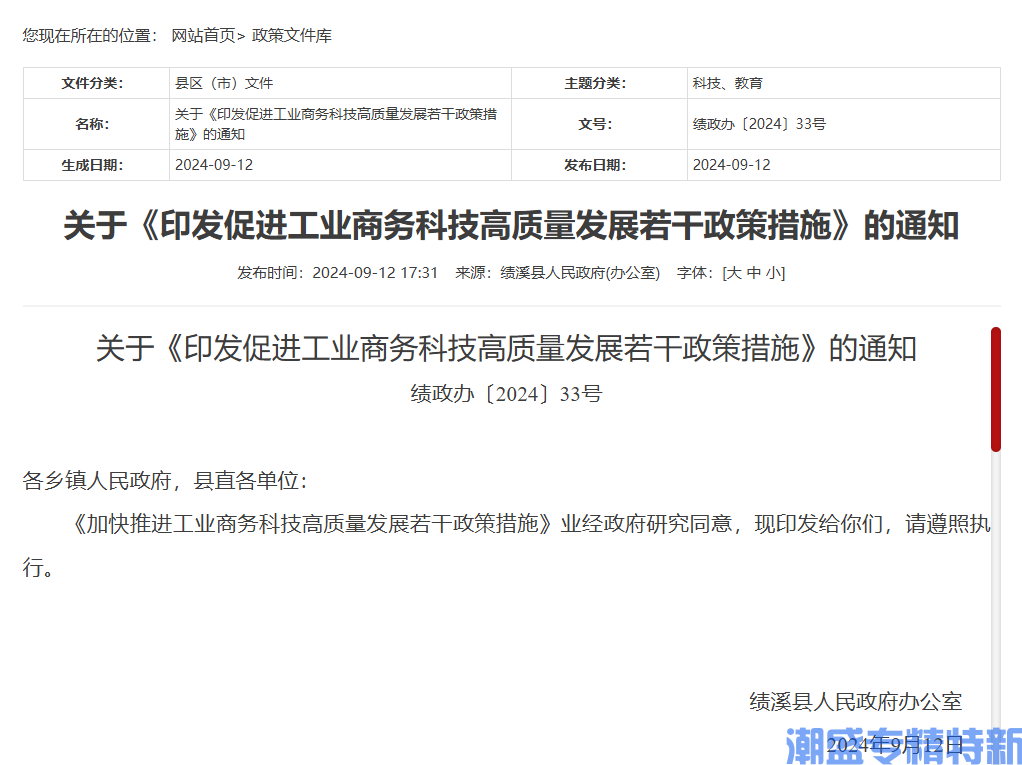1022x765 pixels.
Task: Click the 名称 label cell
Action: [96, 124]
